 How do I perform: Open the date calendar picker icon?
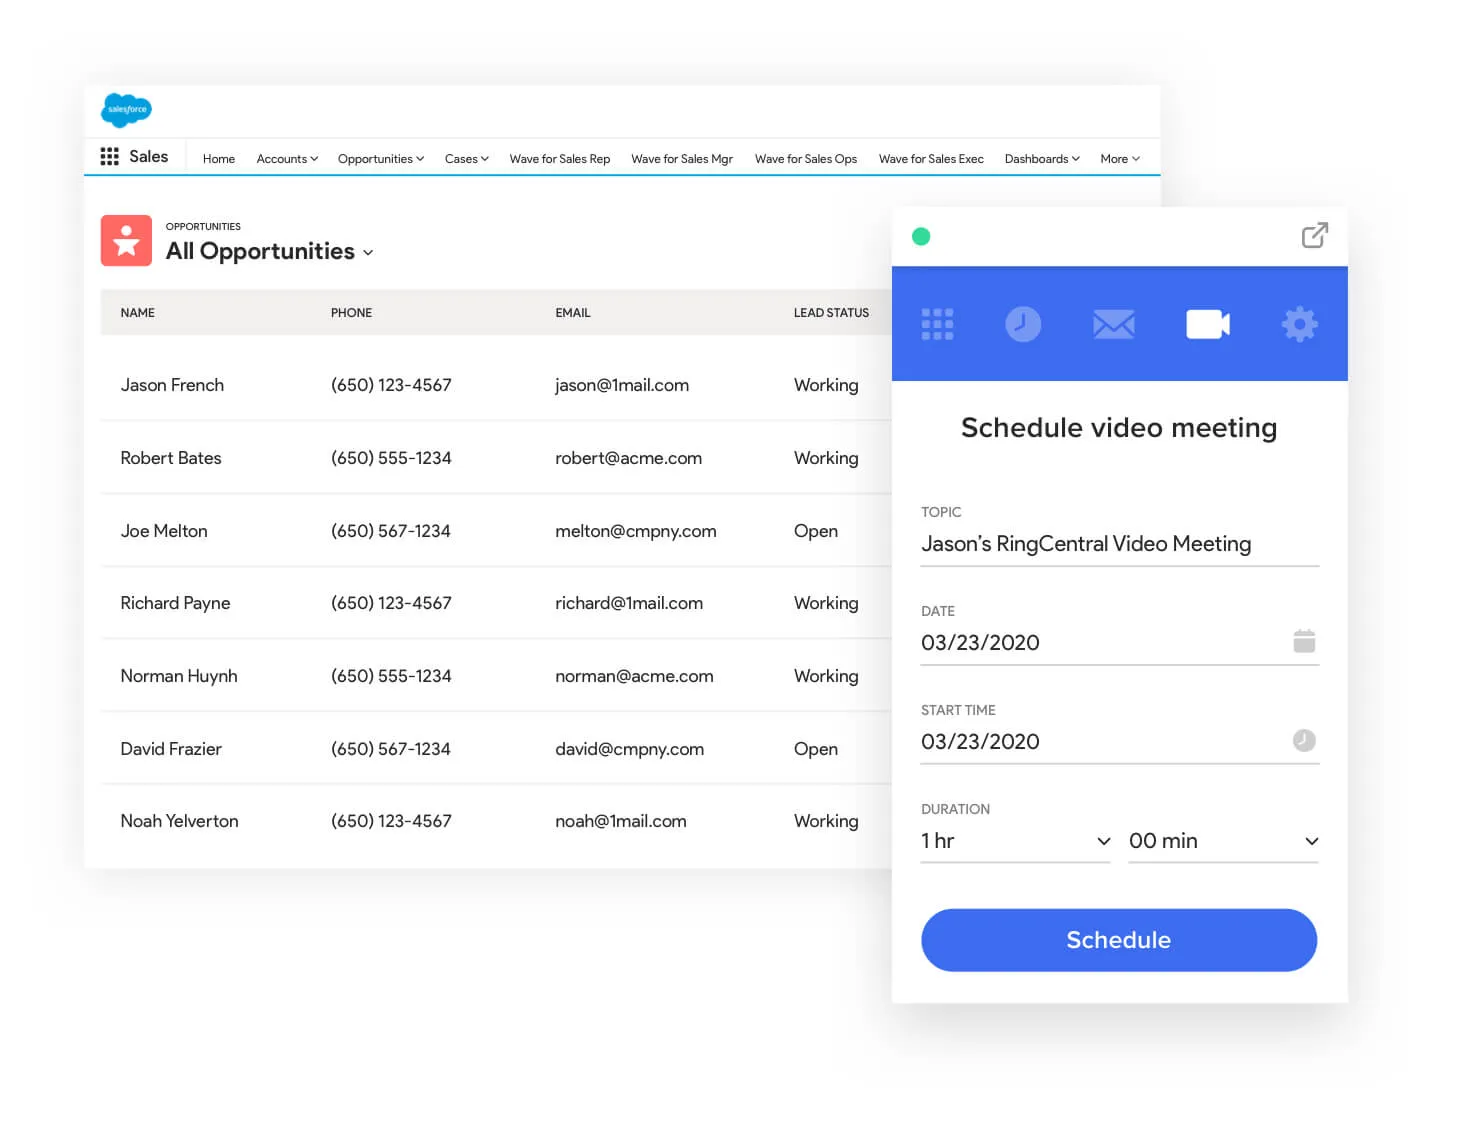(1303, 641)
